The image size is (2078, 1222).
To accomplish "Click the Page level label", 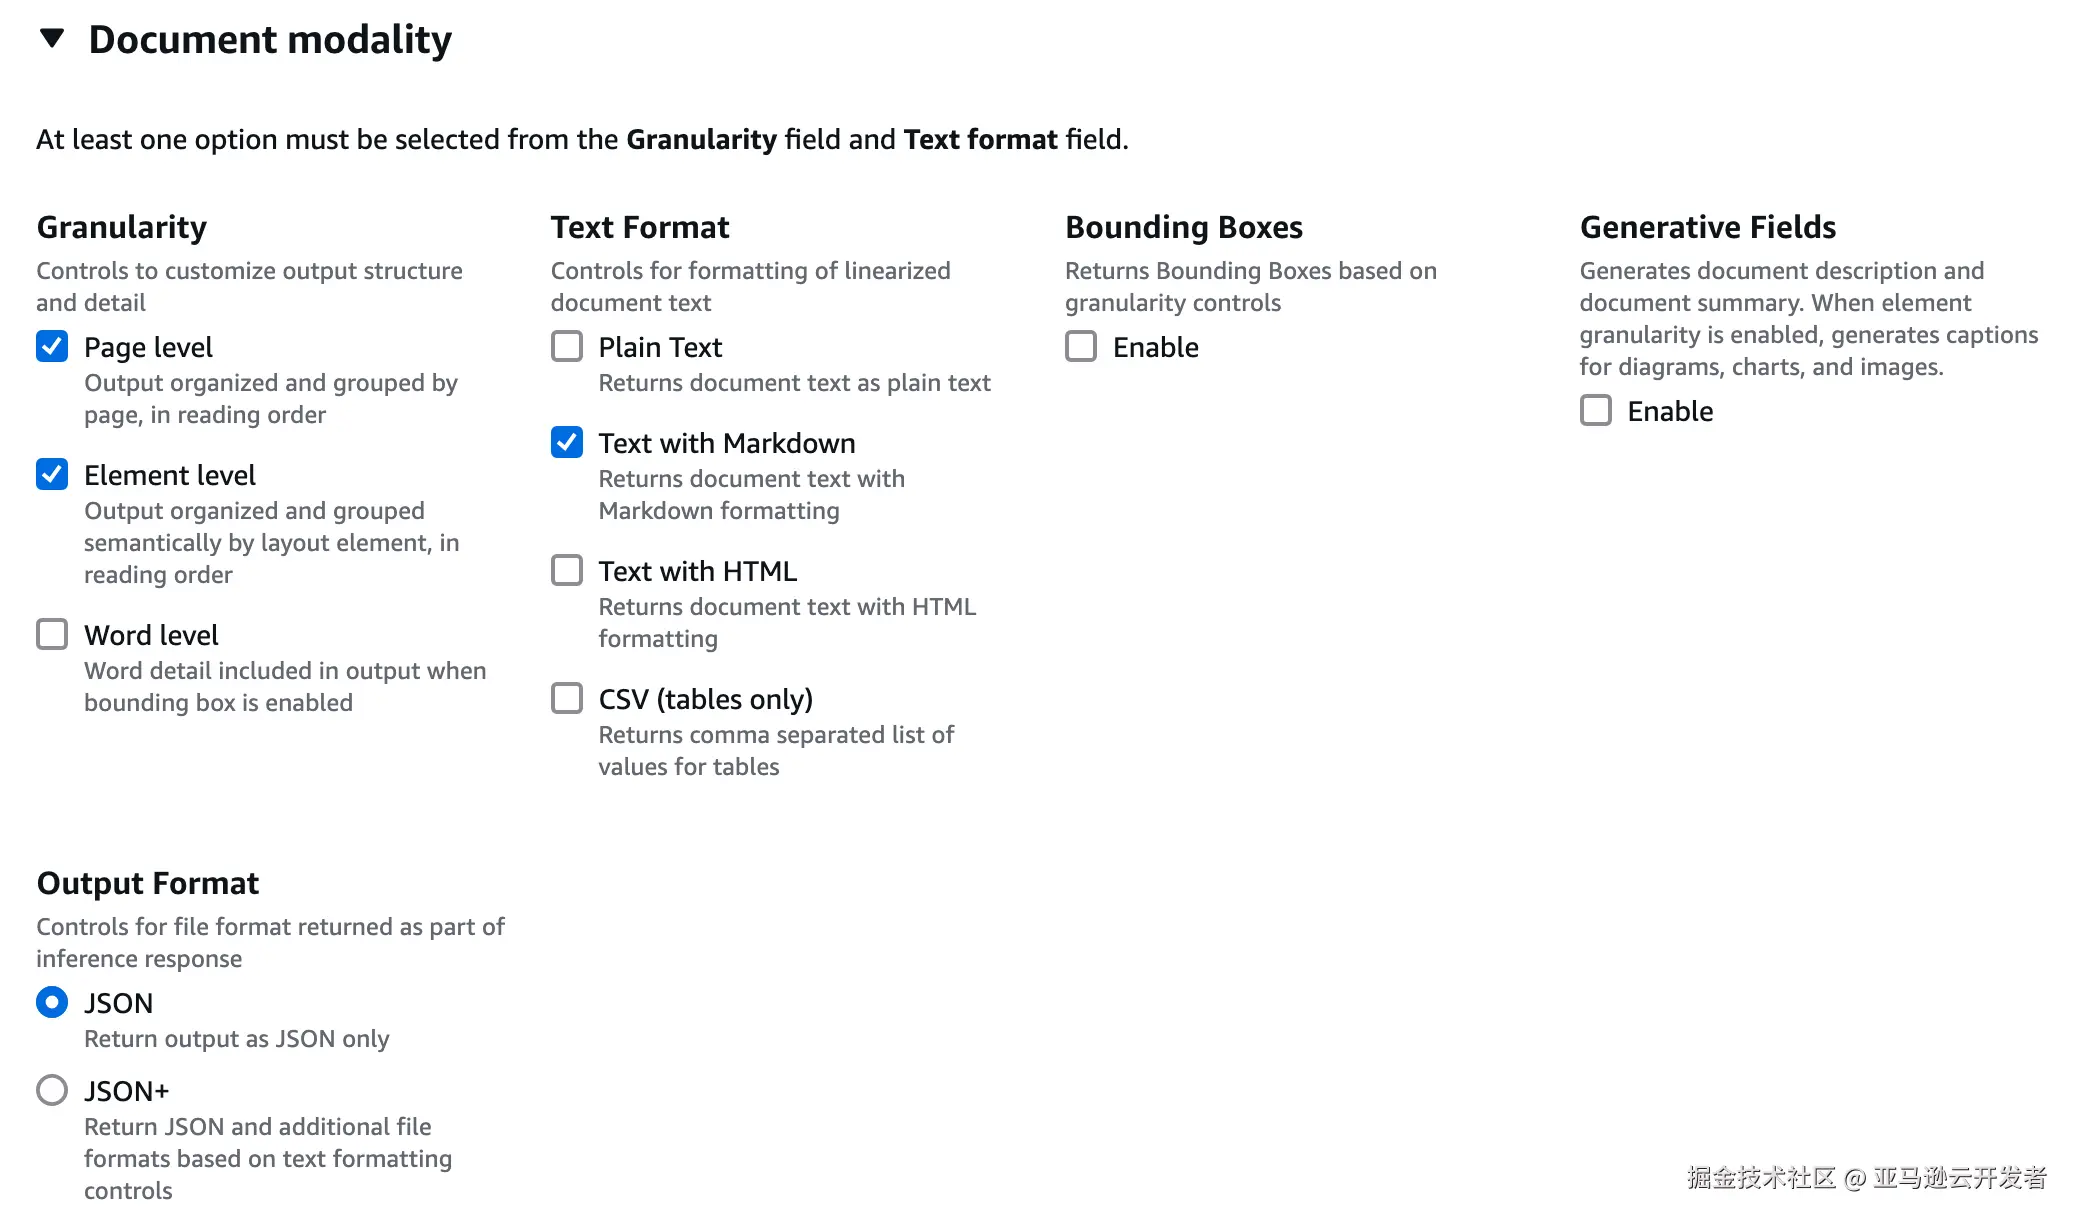I will click(x=148, y=348).
